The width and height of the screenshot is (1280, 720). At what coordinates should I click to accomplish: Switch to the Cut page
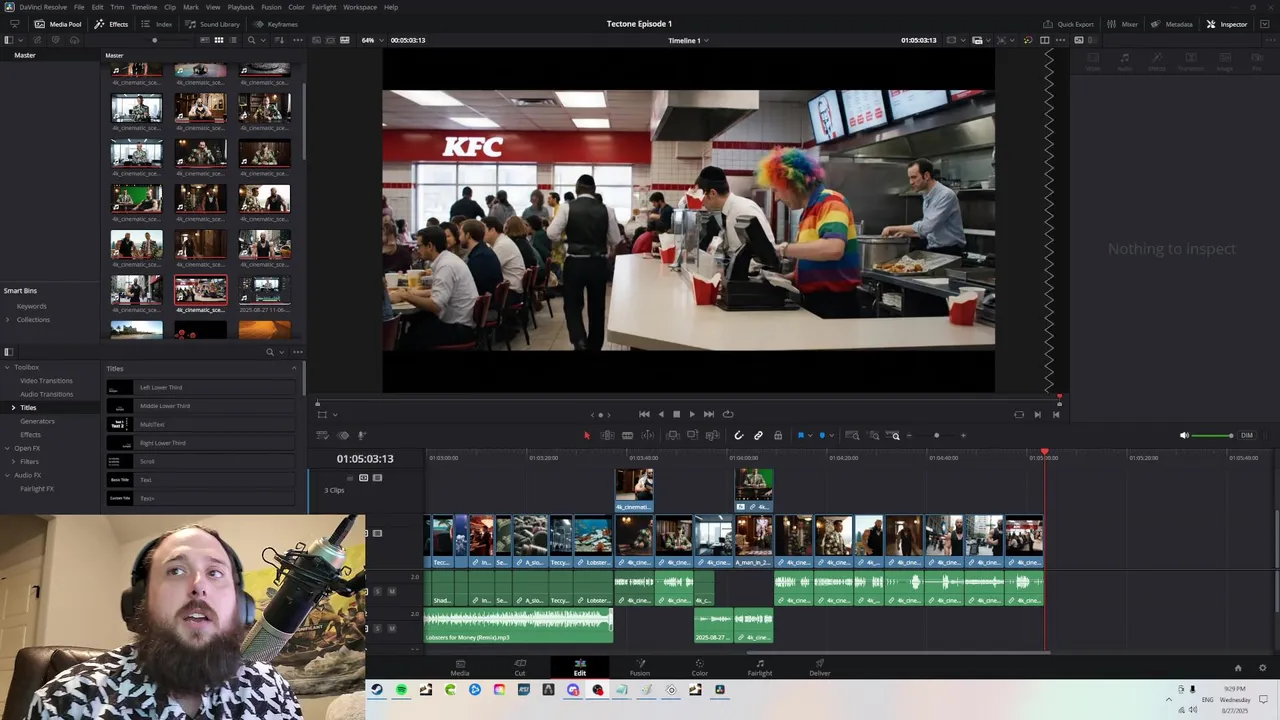pos(520,667)
